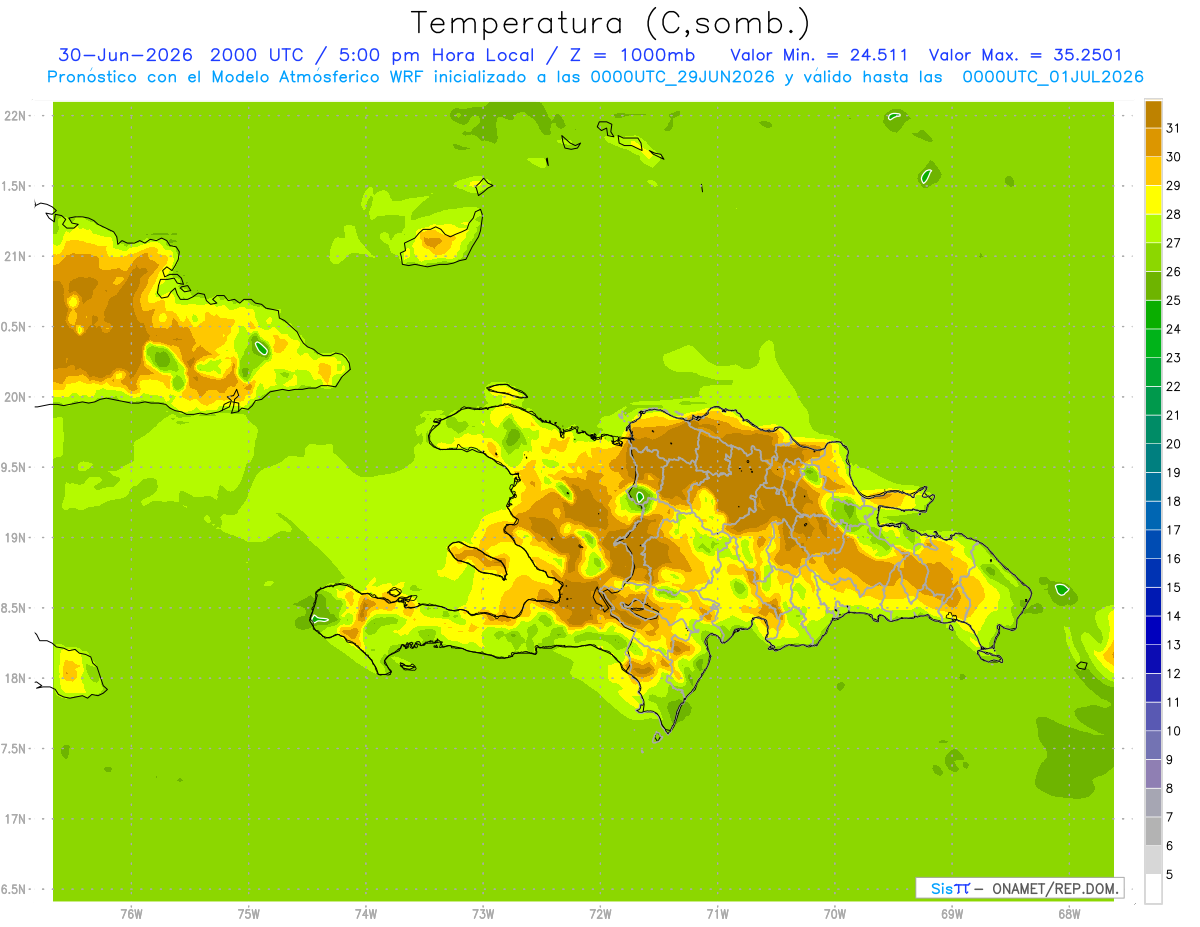Click the teal colorbar segment between 19 and 20

point(1153,458)
